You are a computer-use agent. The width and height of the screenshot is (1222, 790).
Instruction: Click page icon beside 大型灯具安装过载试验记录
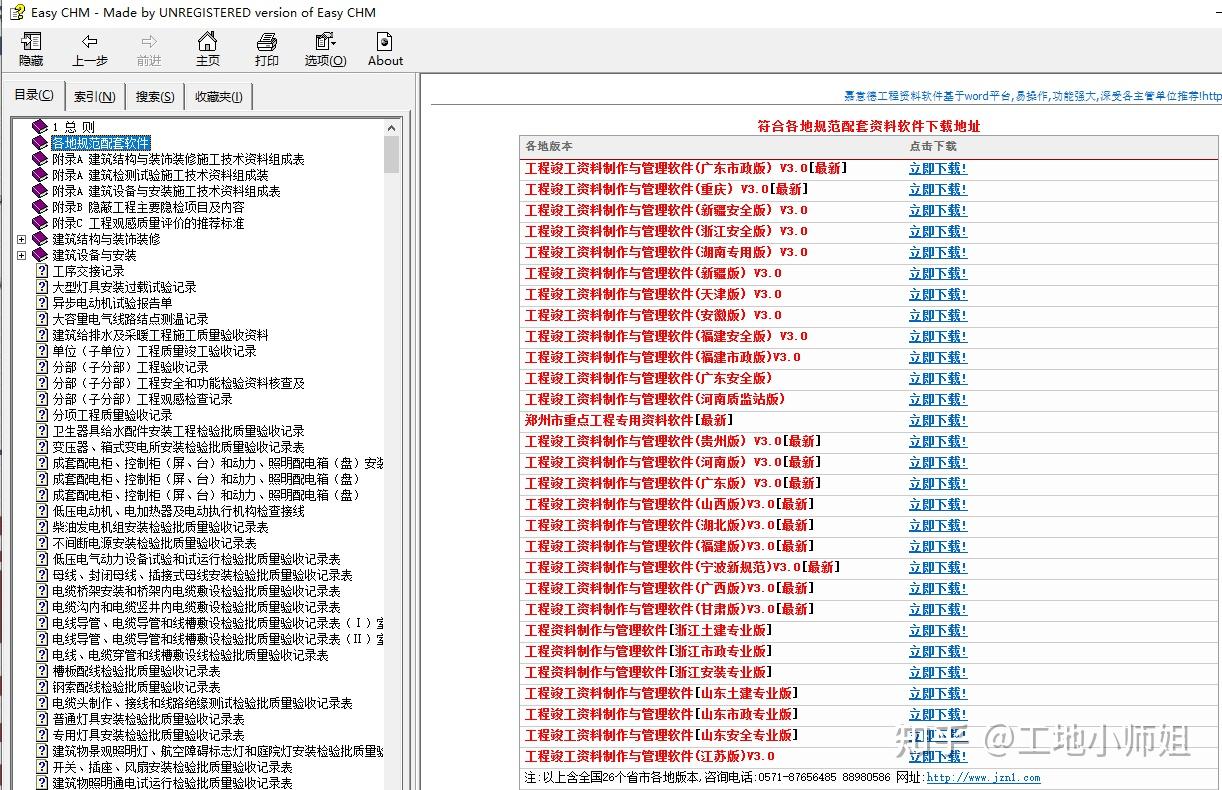[x=42, y=287]
